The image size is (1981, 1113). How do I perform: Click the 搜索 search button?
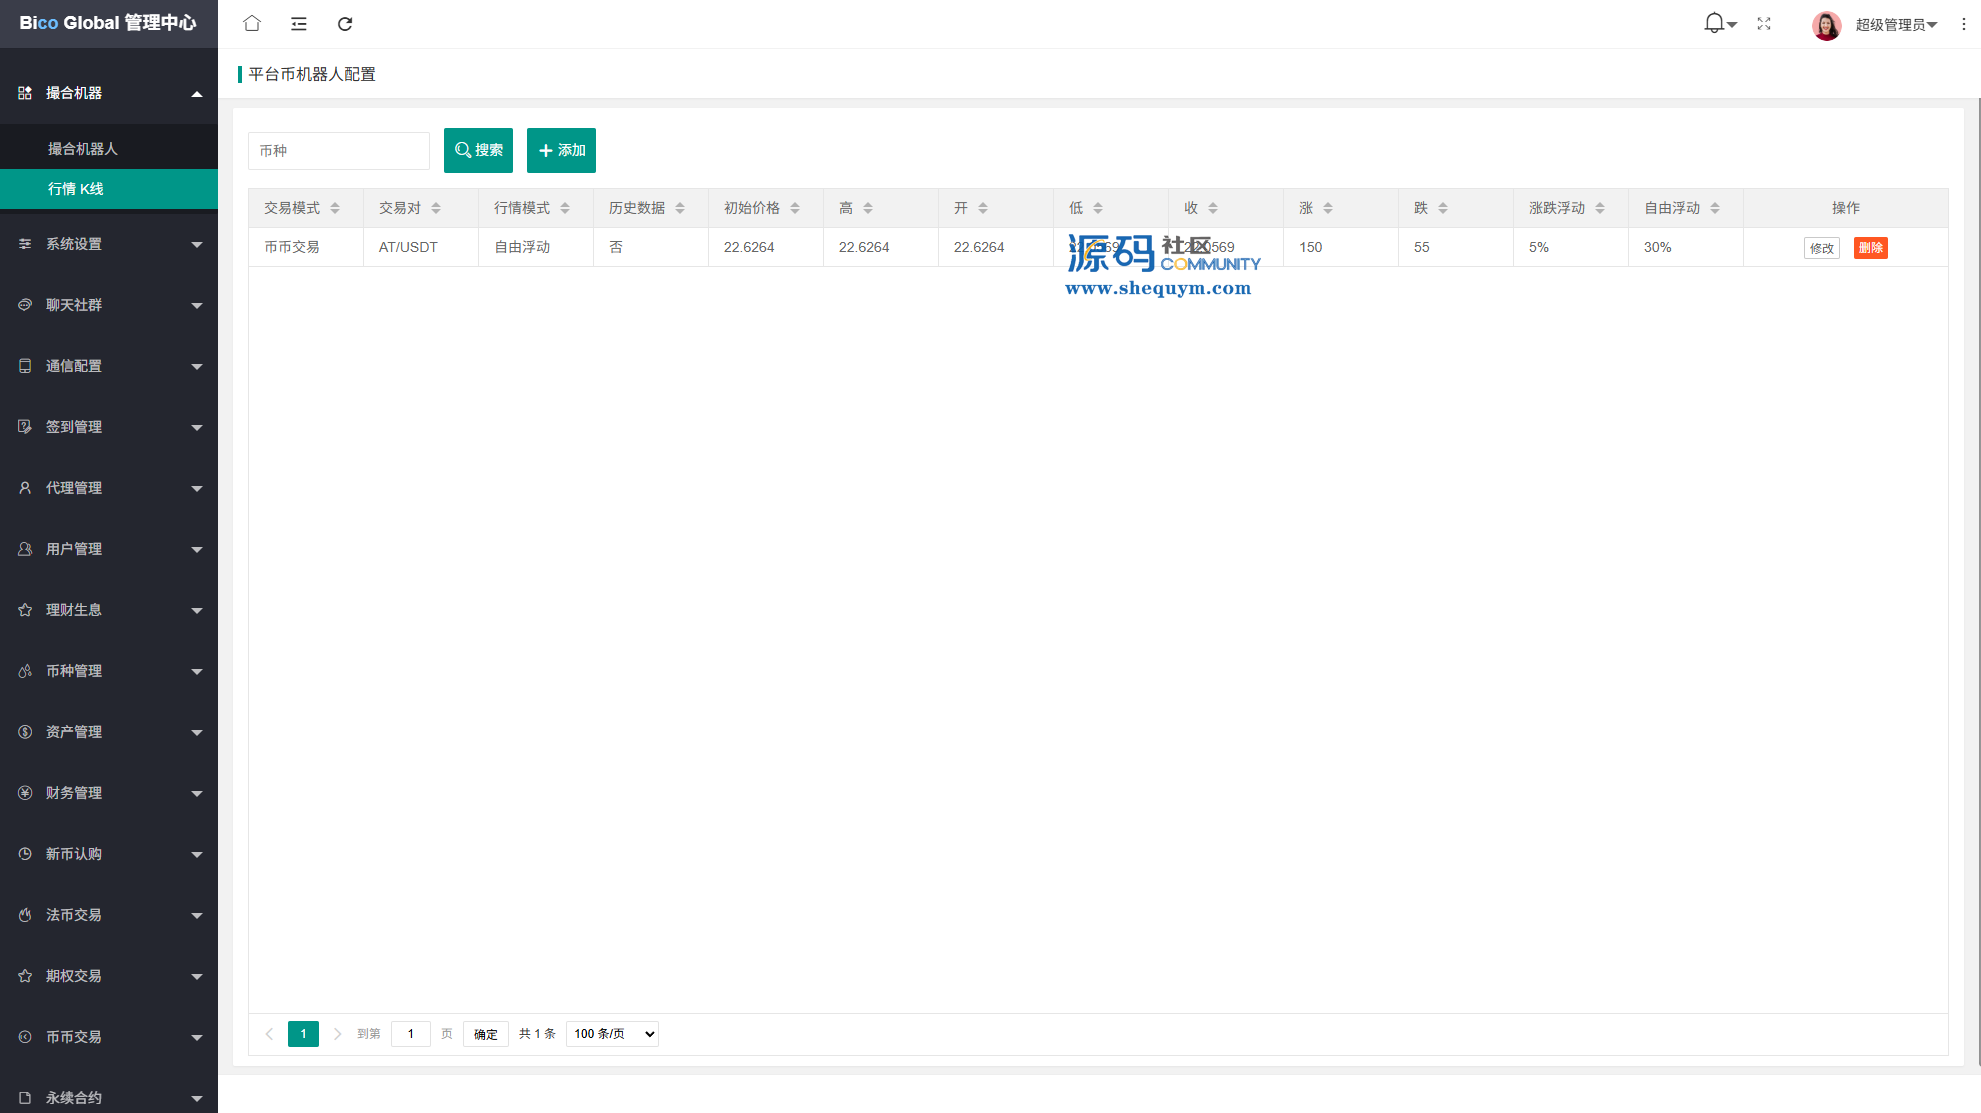478,150
